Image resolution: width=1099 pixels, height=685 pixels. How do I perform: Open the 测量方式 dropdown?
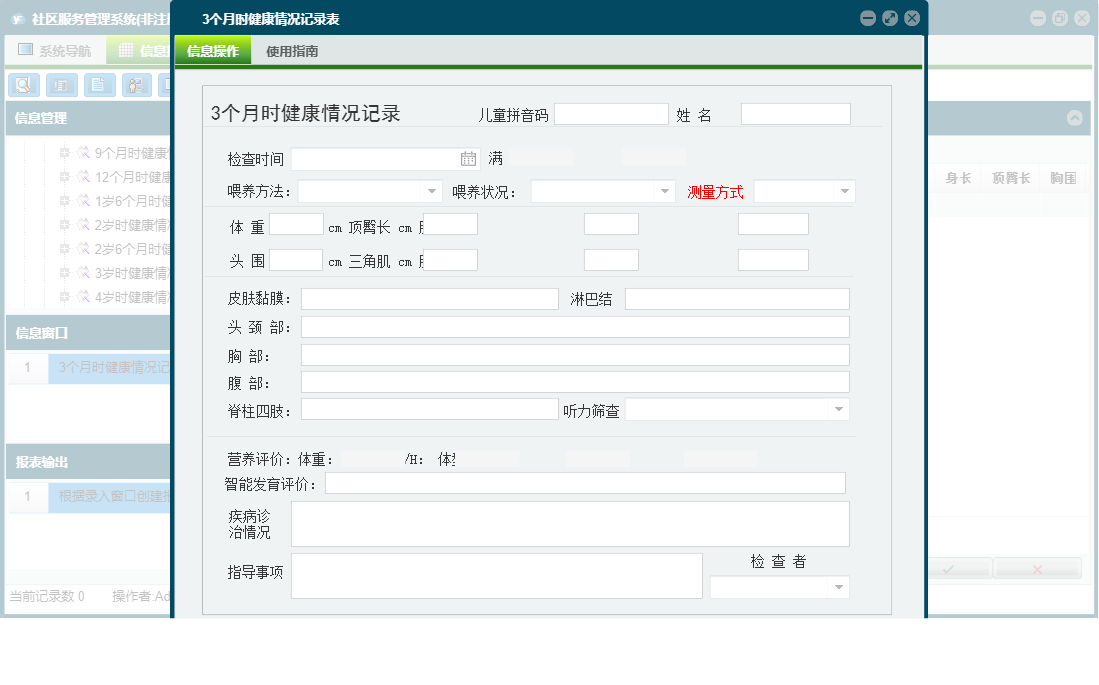pos(845,191)
